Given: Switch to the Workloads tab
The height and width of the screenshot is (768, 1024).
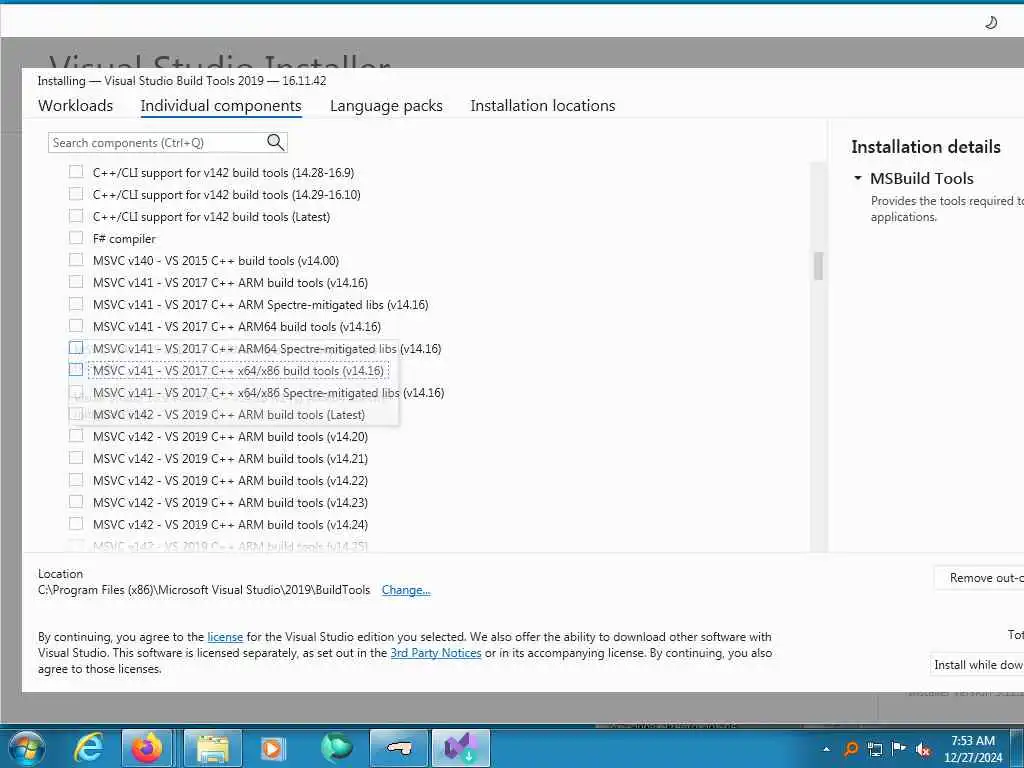Looking at the screenshot, I should tap(75, 105).
